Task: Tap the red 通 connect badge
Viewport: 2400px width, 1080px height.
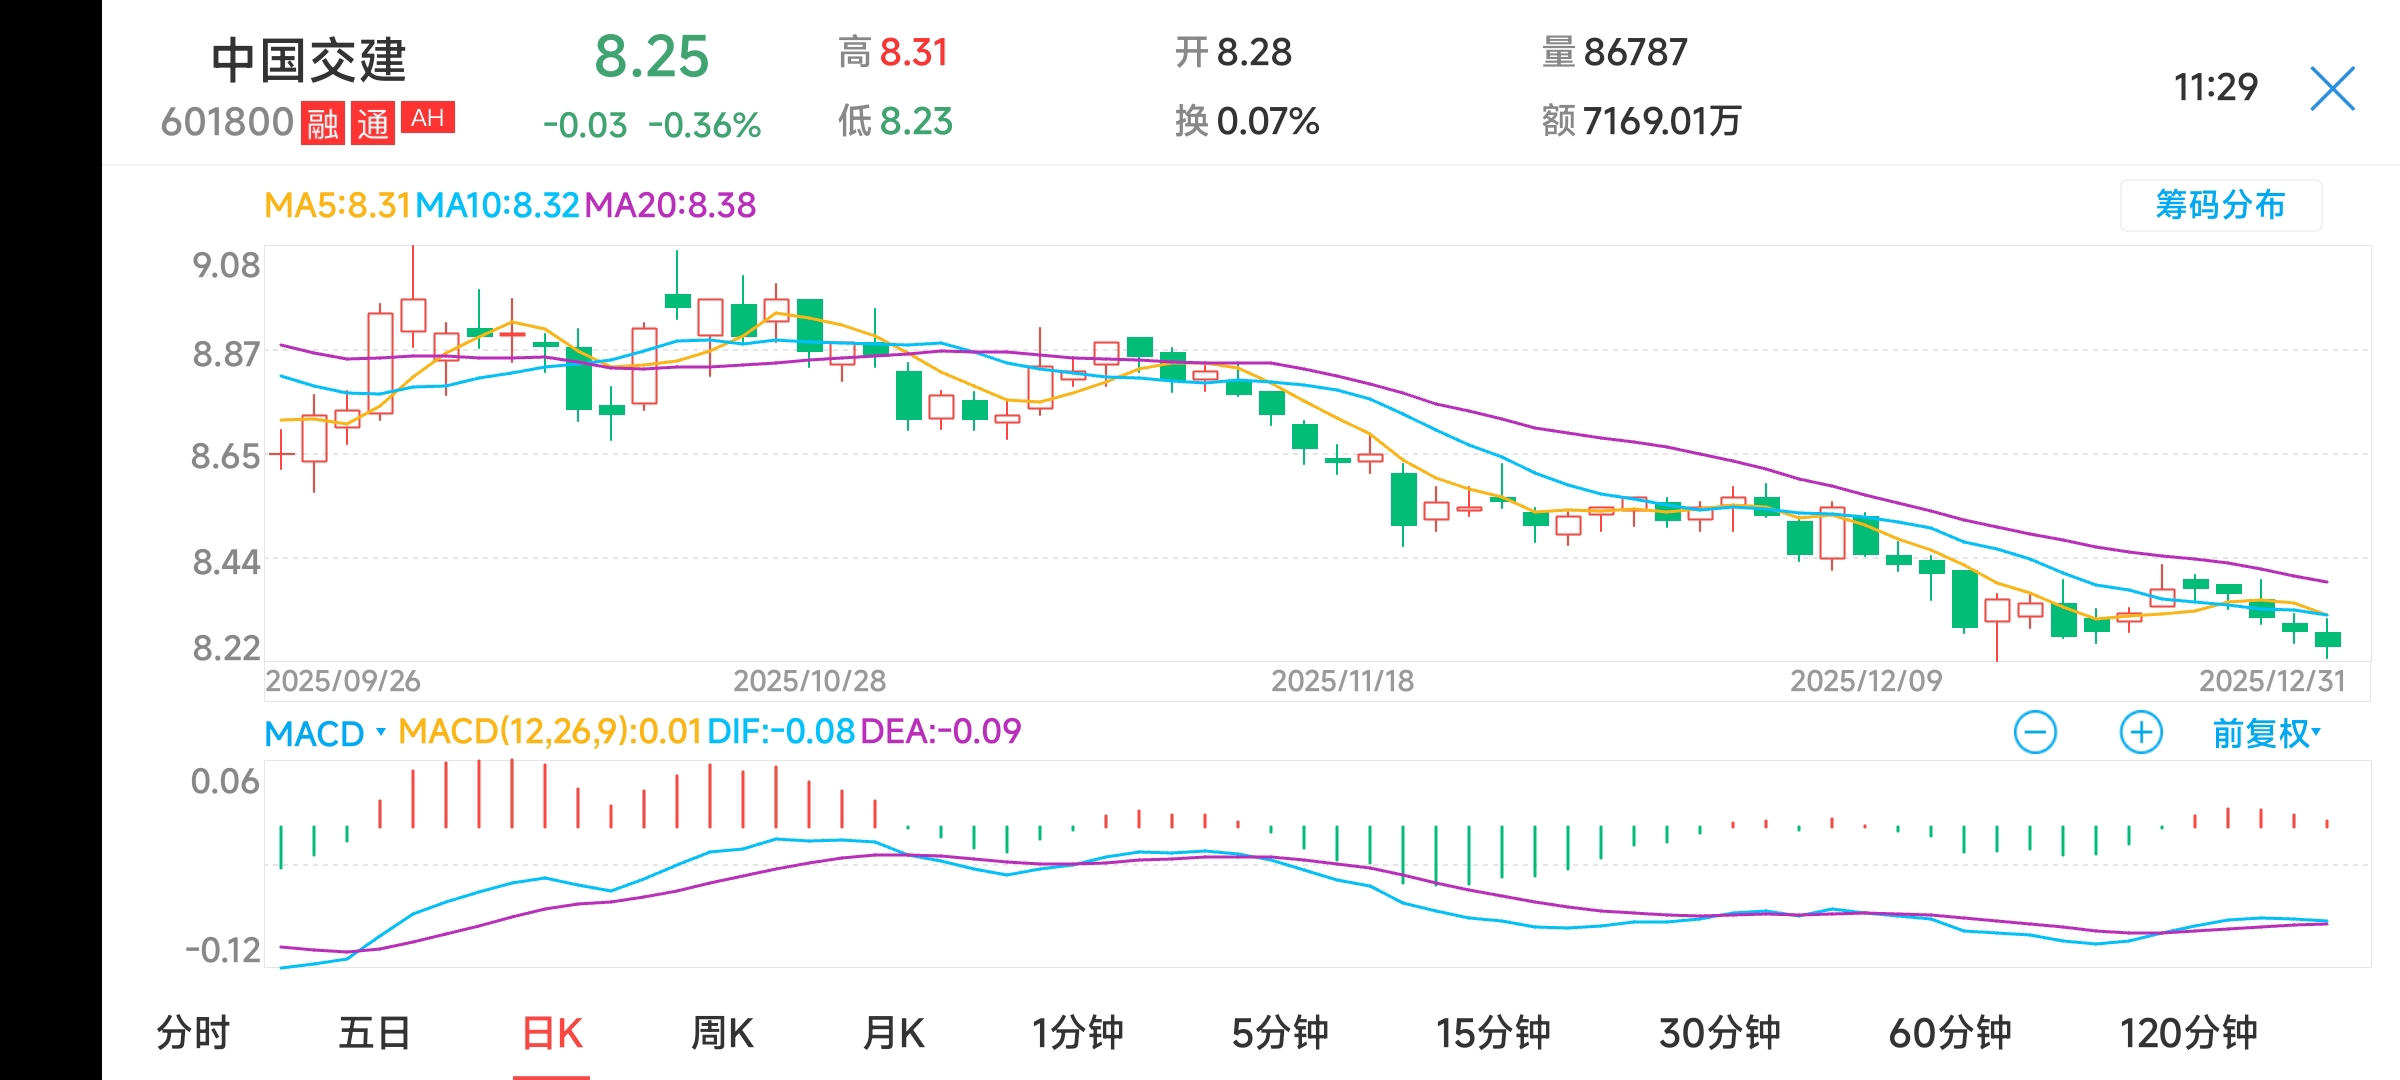Action: [x=373, y=123]
